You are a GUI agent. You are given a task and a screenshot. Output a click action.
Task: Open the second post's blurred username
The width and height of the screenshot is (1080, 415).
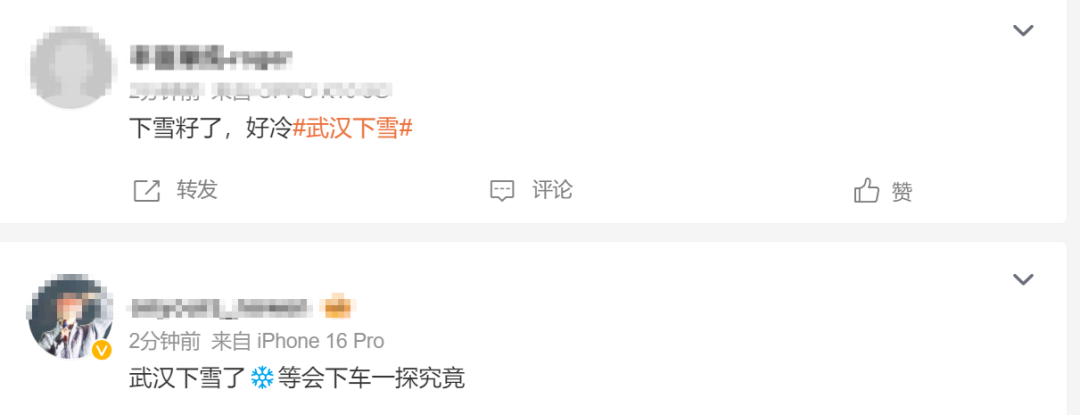click(x=221, y=308)
